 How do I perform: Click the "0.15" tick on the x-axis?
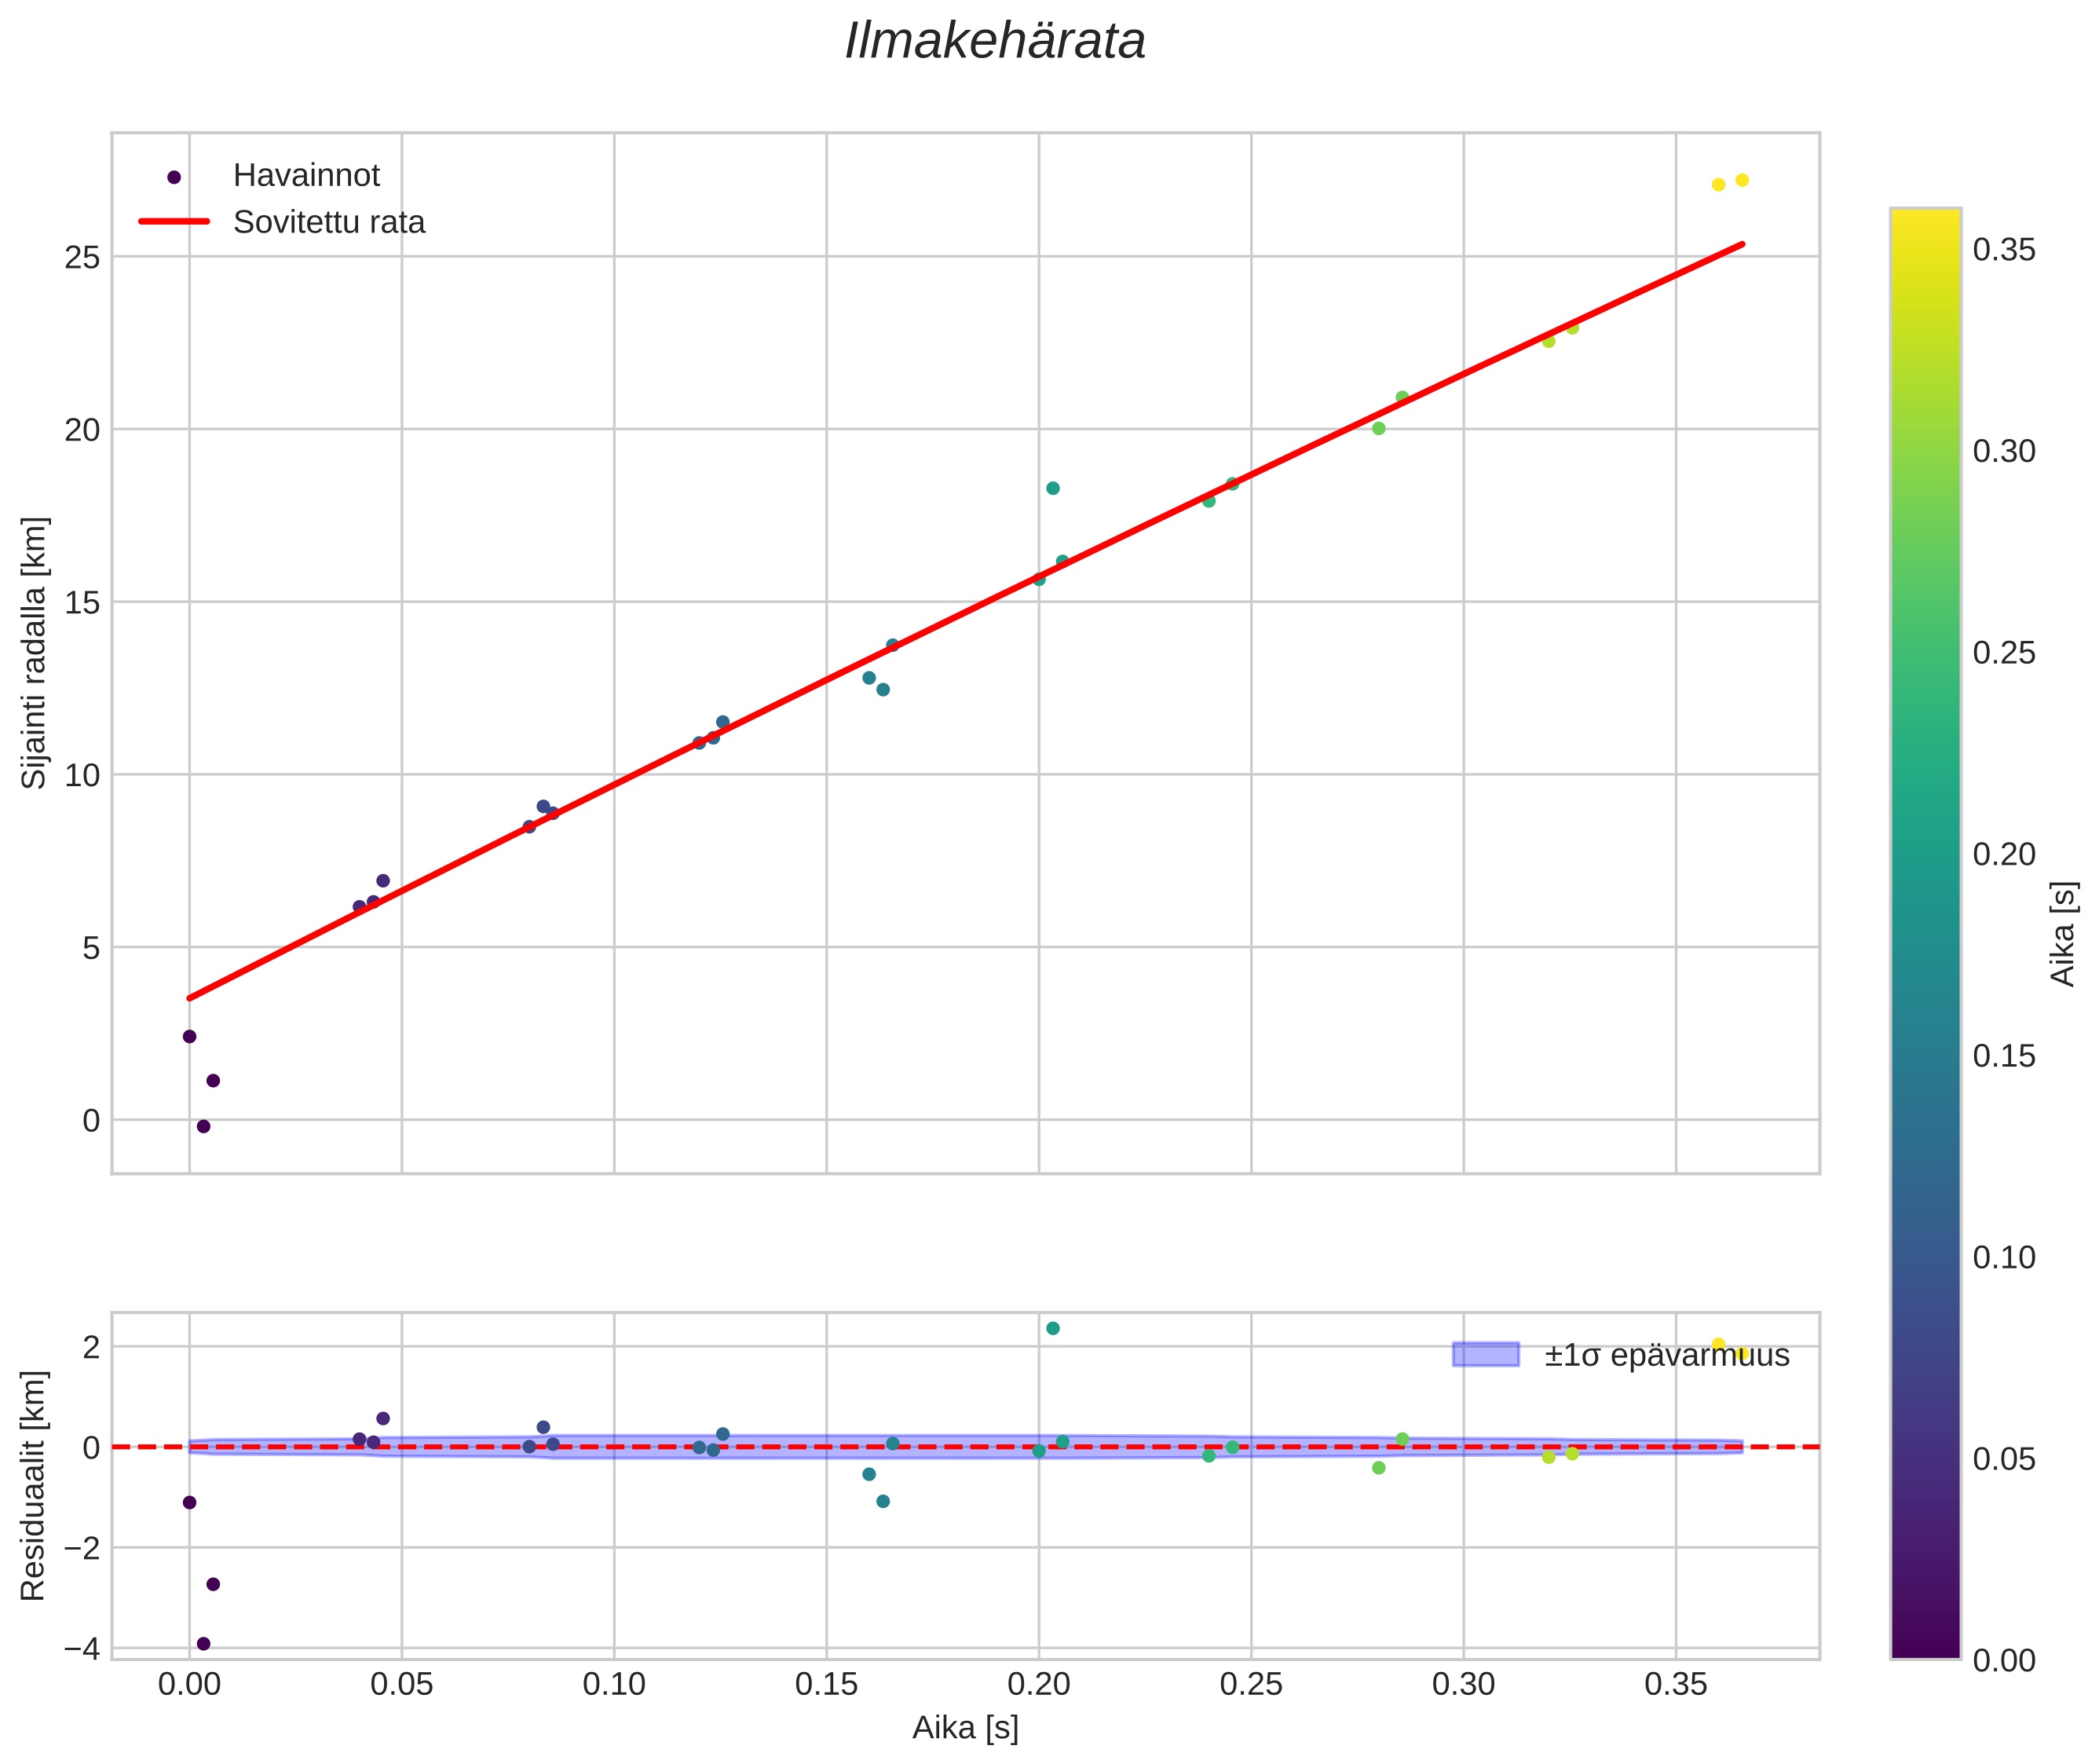[x=826, y=1684]
